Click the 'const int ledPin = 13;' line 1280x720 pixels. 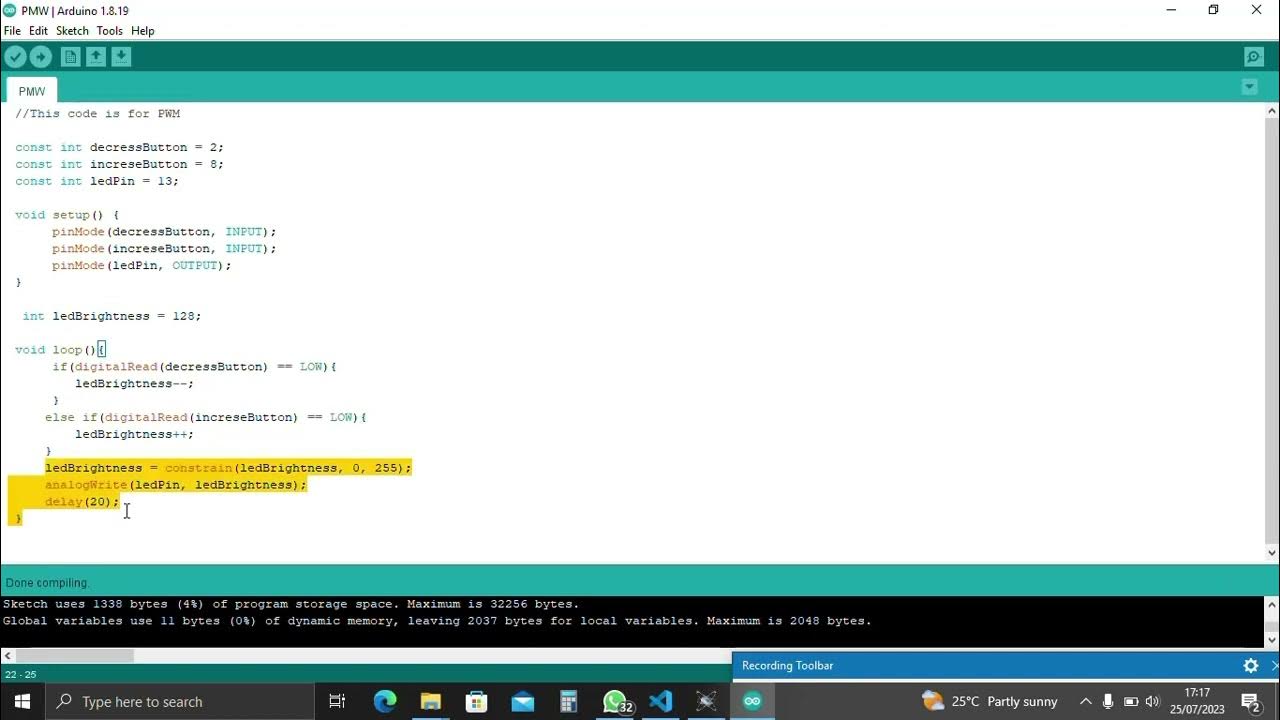[x=97, y=181]
